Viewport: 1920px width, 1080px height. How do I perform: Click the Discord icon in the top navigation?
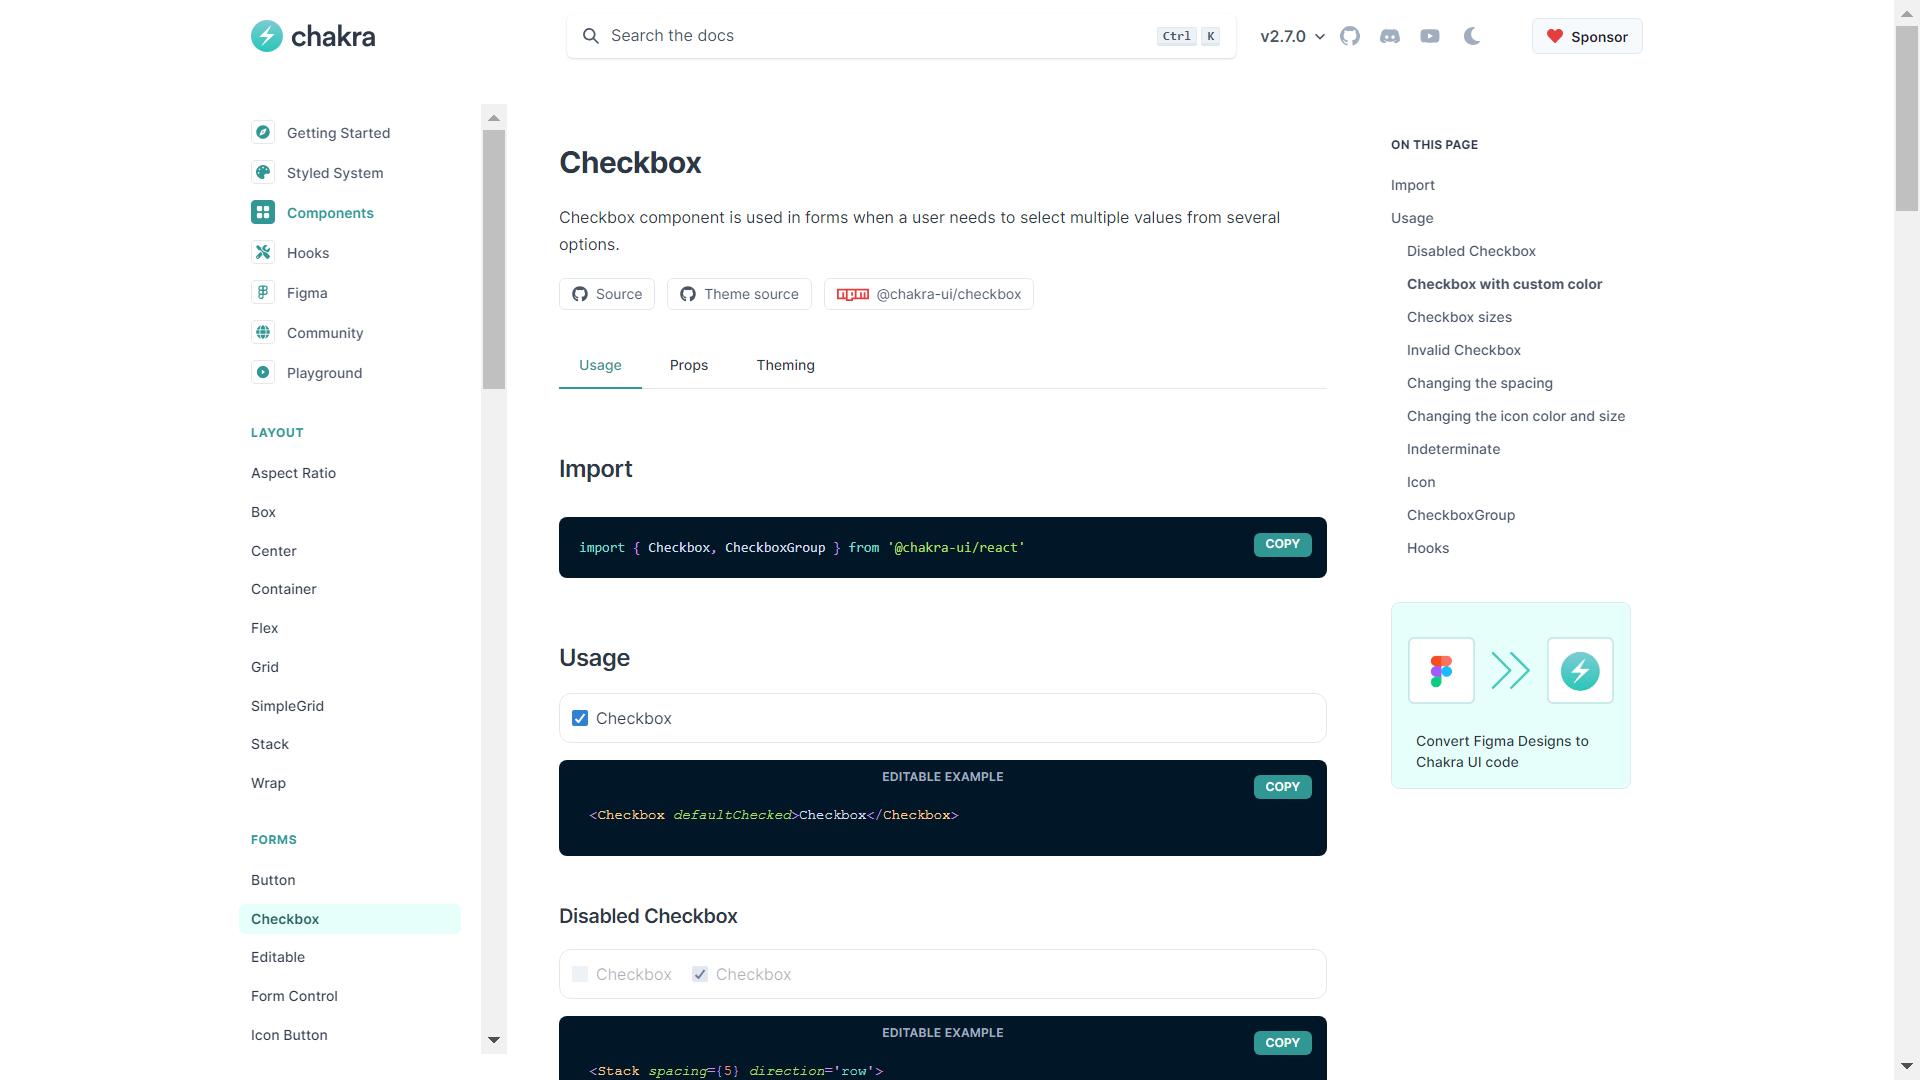[1390, 36]
